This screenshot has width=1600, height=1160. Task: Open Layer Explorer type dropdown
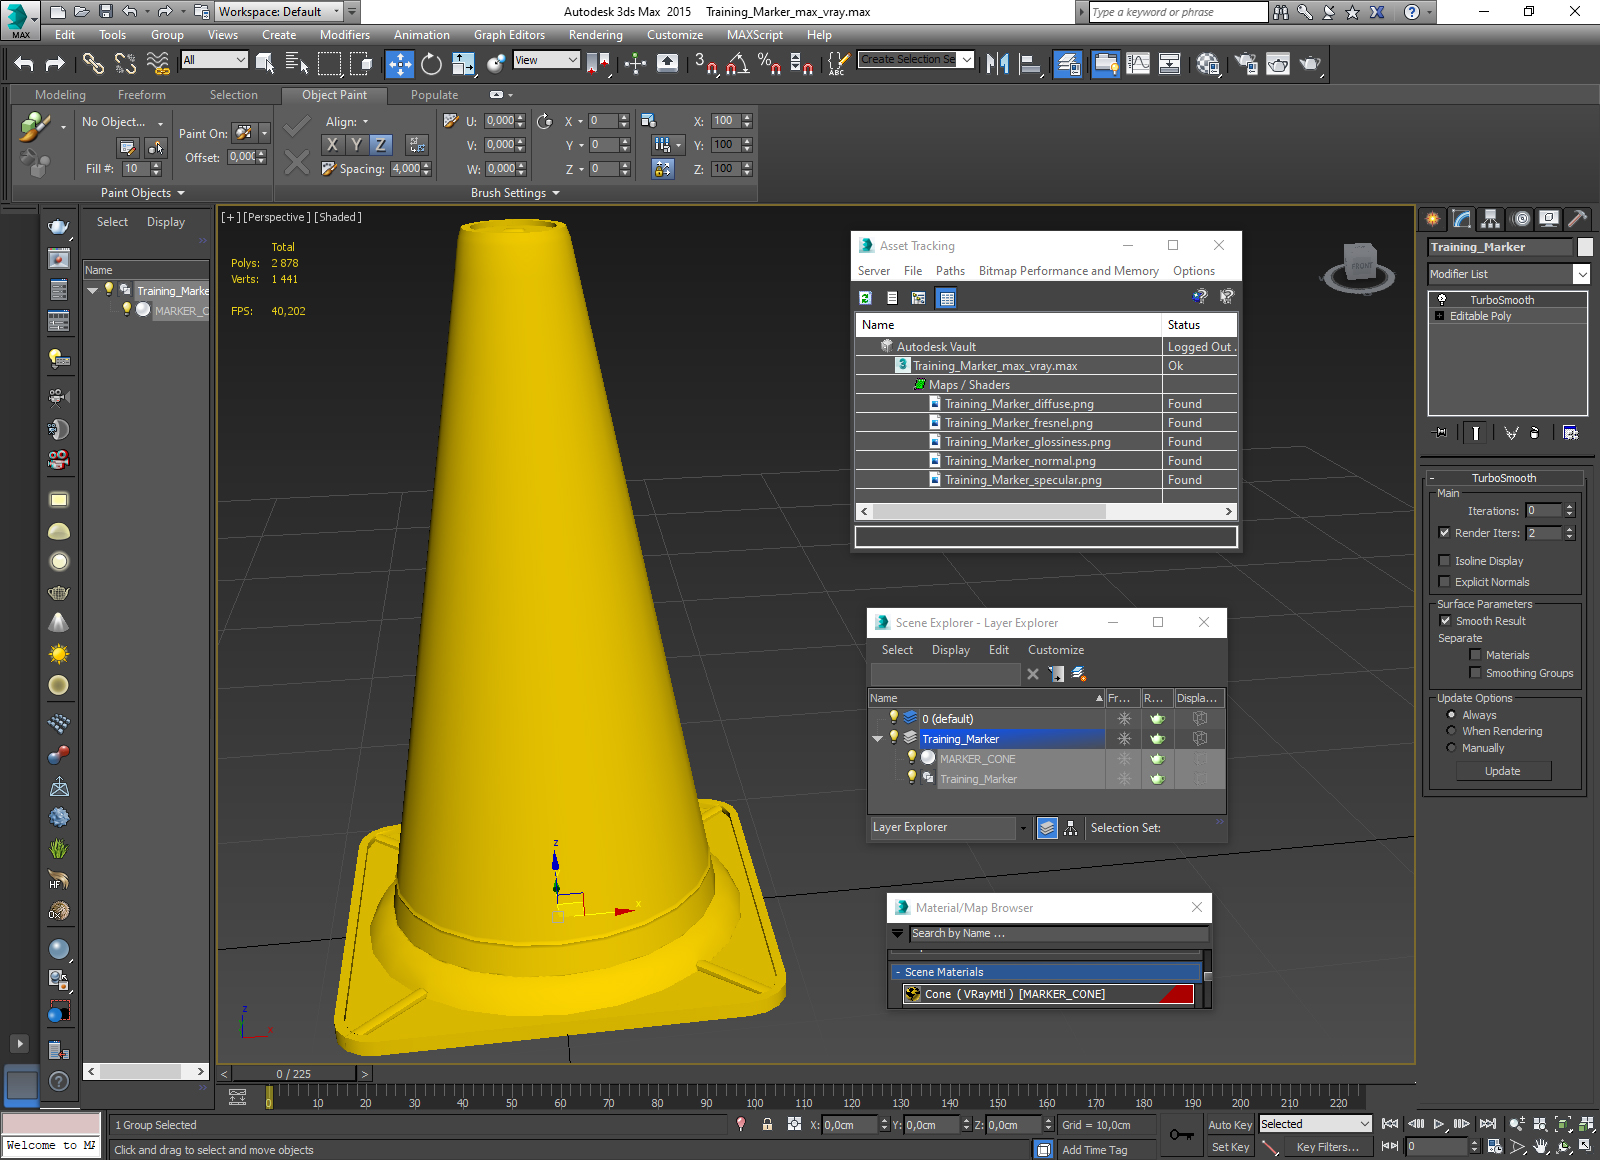pyautogui.click(x=1023, y=828)
